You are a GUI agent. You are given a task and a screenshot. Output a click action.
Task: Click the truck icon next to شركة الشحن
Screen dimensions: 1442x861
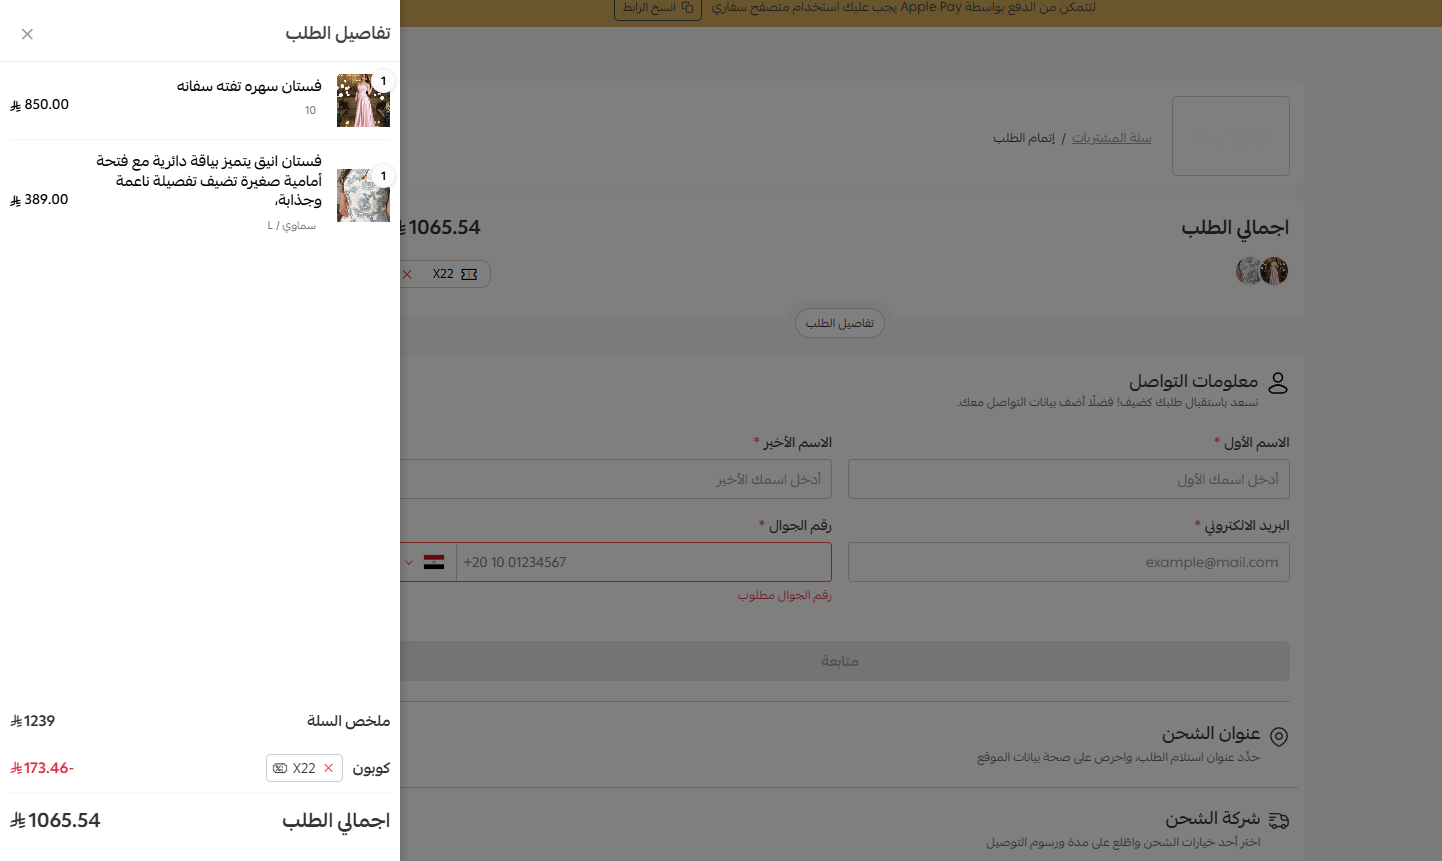1279,819
